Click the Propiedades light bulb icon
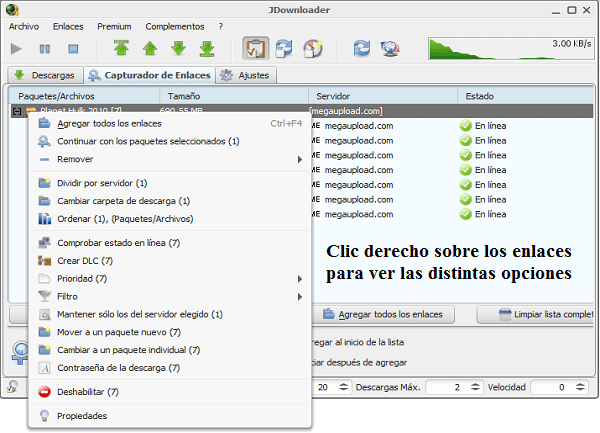600x433 pixels. (44, 416)
